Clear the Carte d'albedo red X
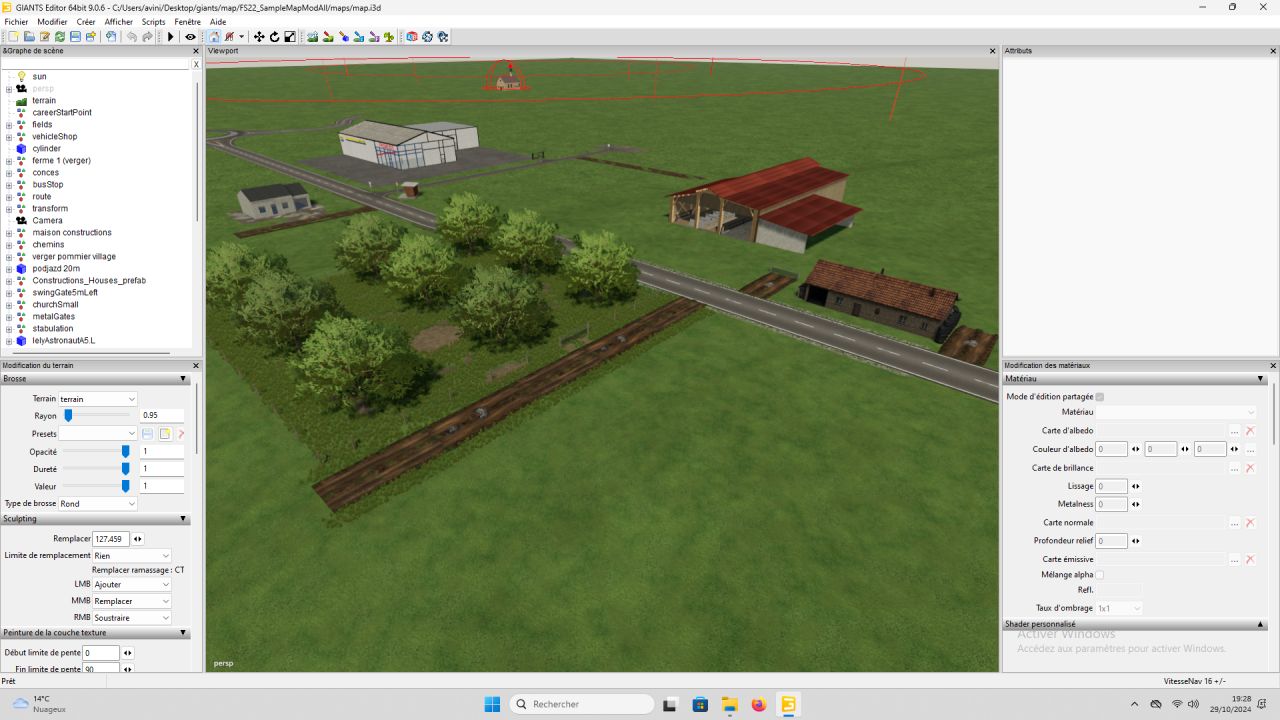1280x720 pixels. 1250,431
